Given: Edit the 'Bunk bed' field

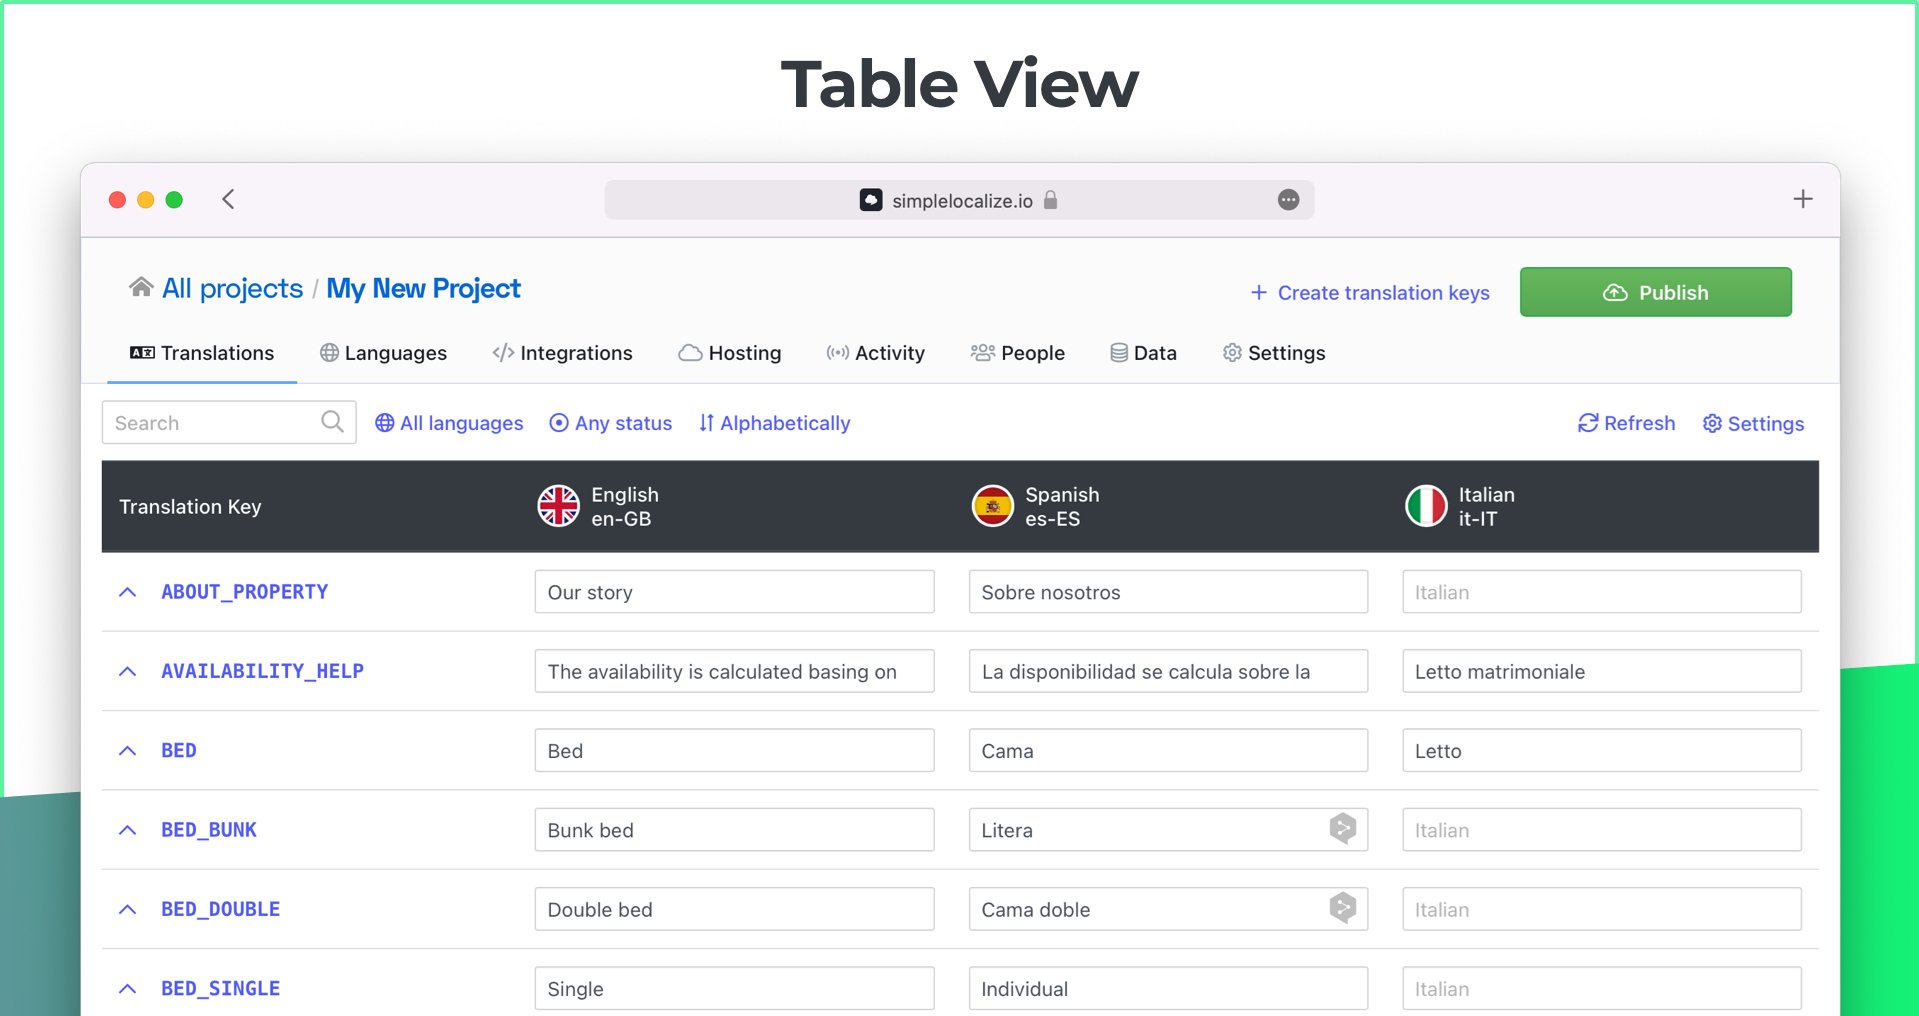Looking at the screenshot, I should pyautogui.click(x=734, y=830).
